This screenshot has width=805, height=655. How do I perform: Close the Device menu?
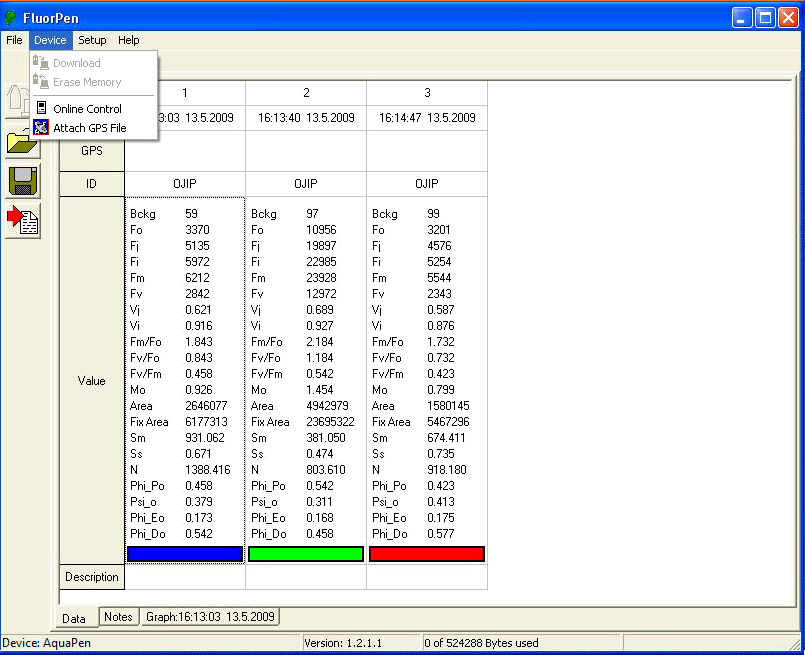click(50, 40)
